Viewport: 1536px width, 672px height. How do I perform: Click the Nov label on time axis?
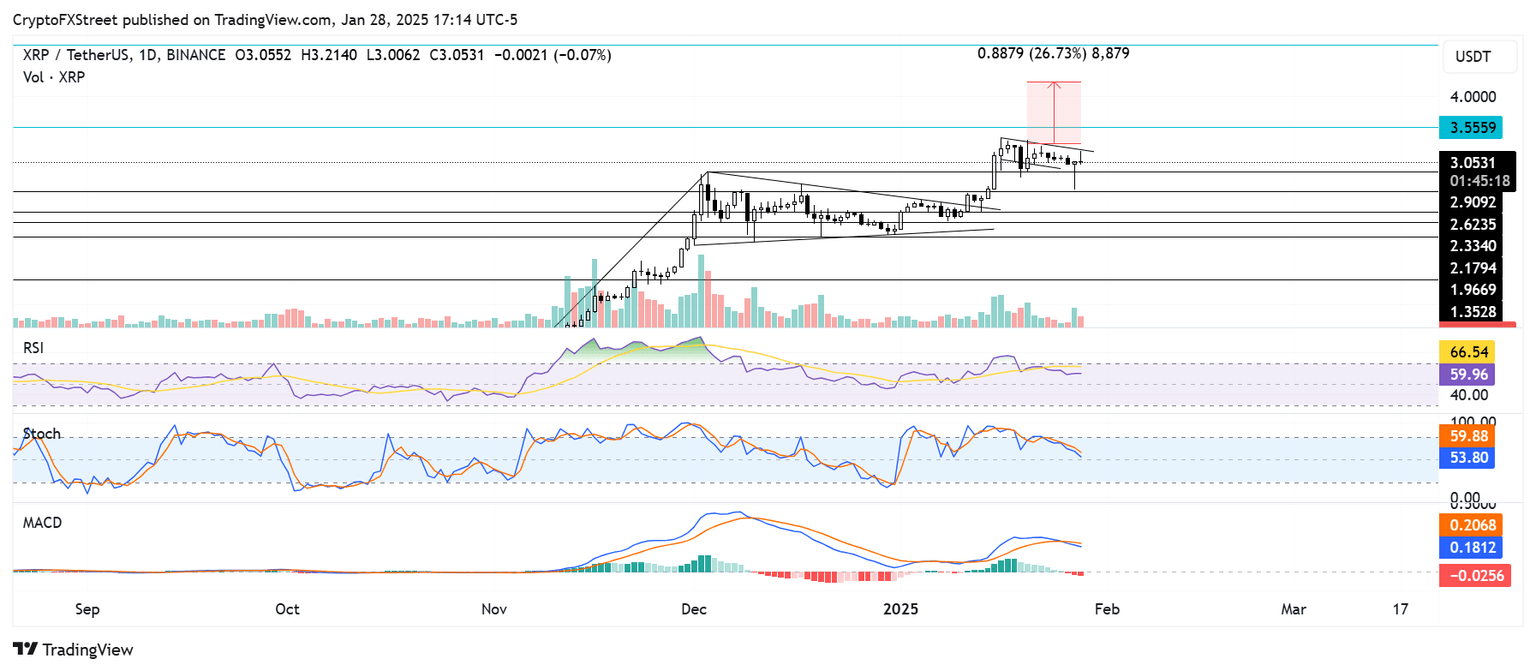[494, 608]
